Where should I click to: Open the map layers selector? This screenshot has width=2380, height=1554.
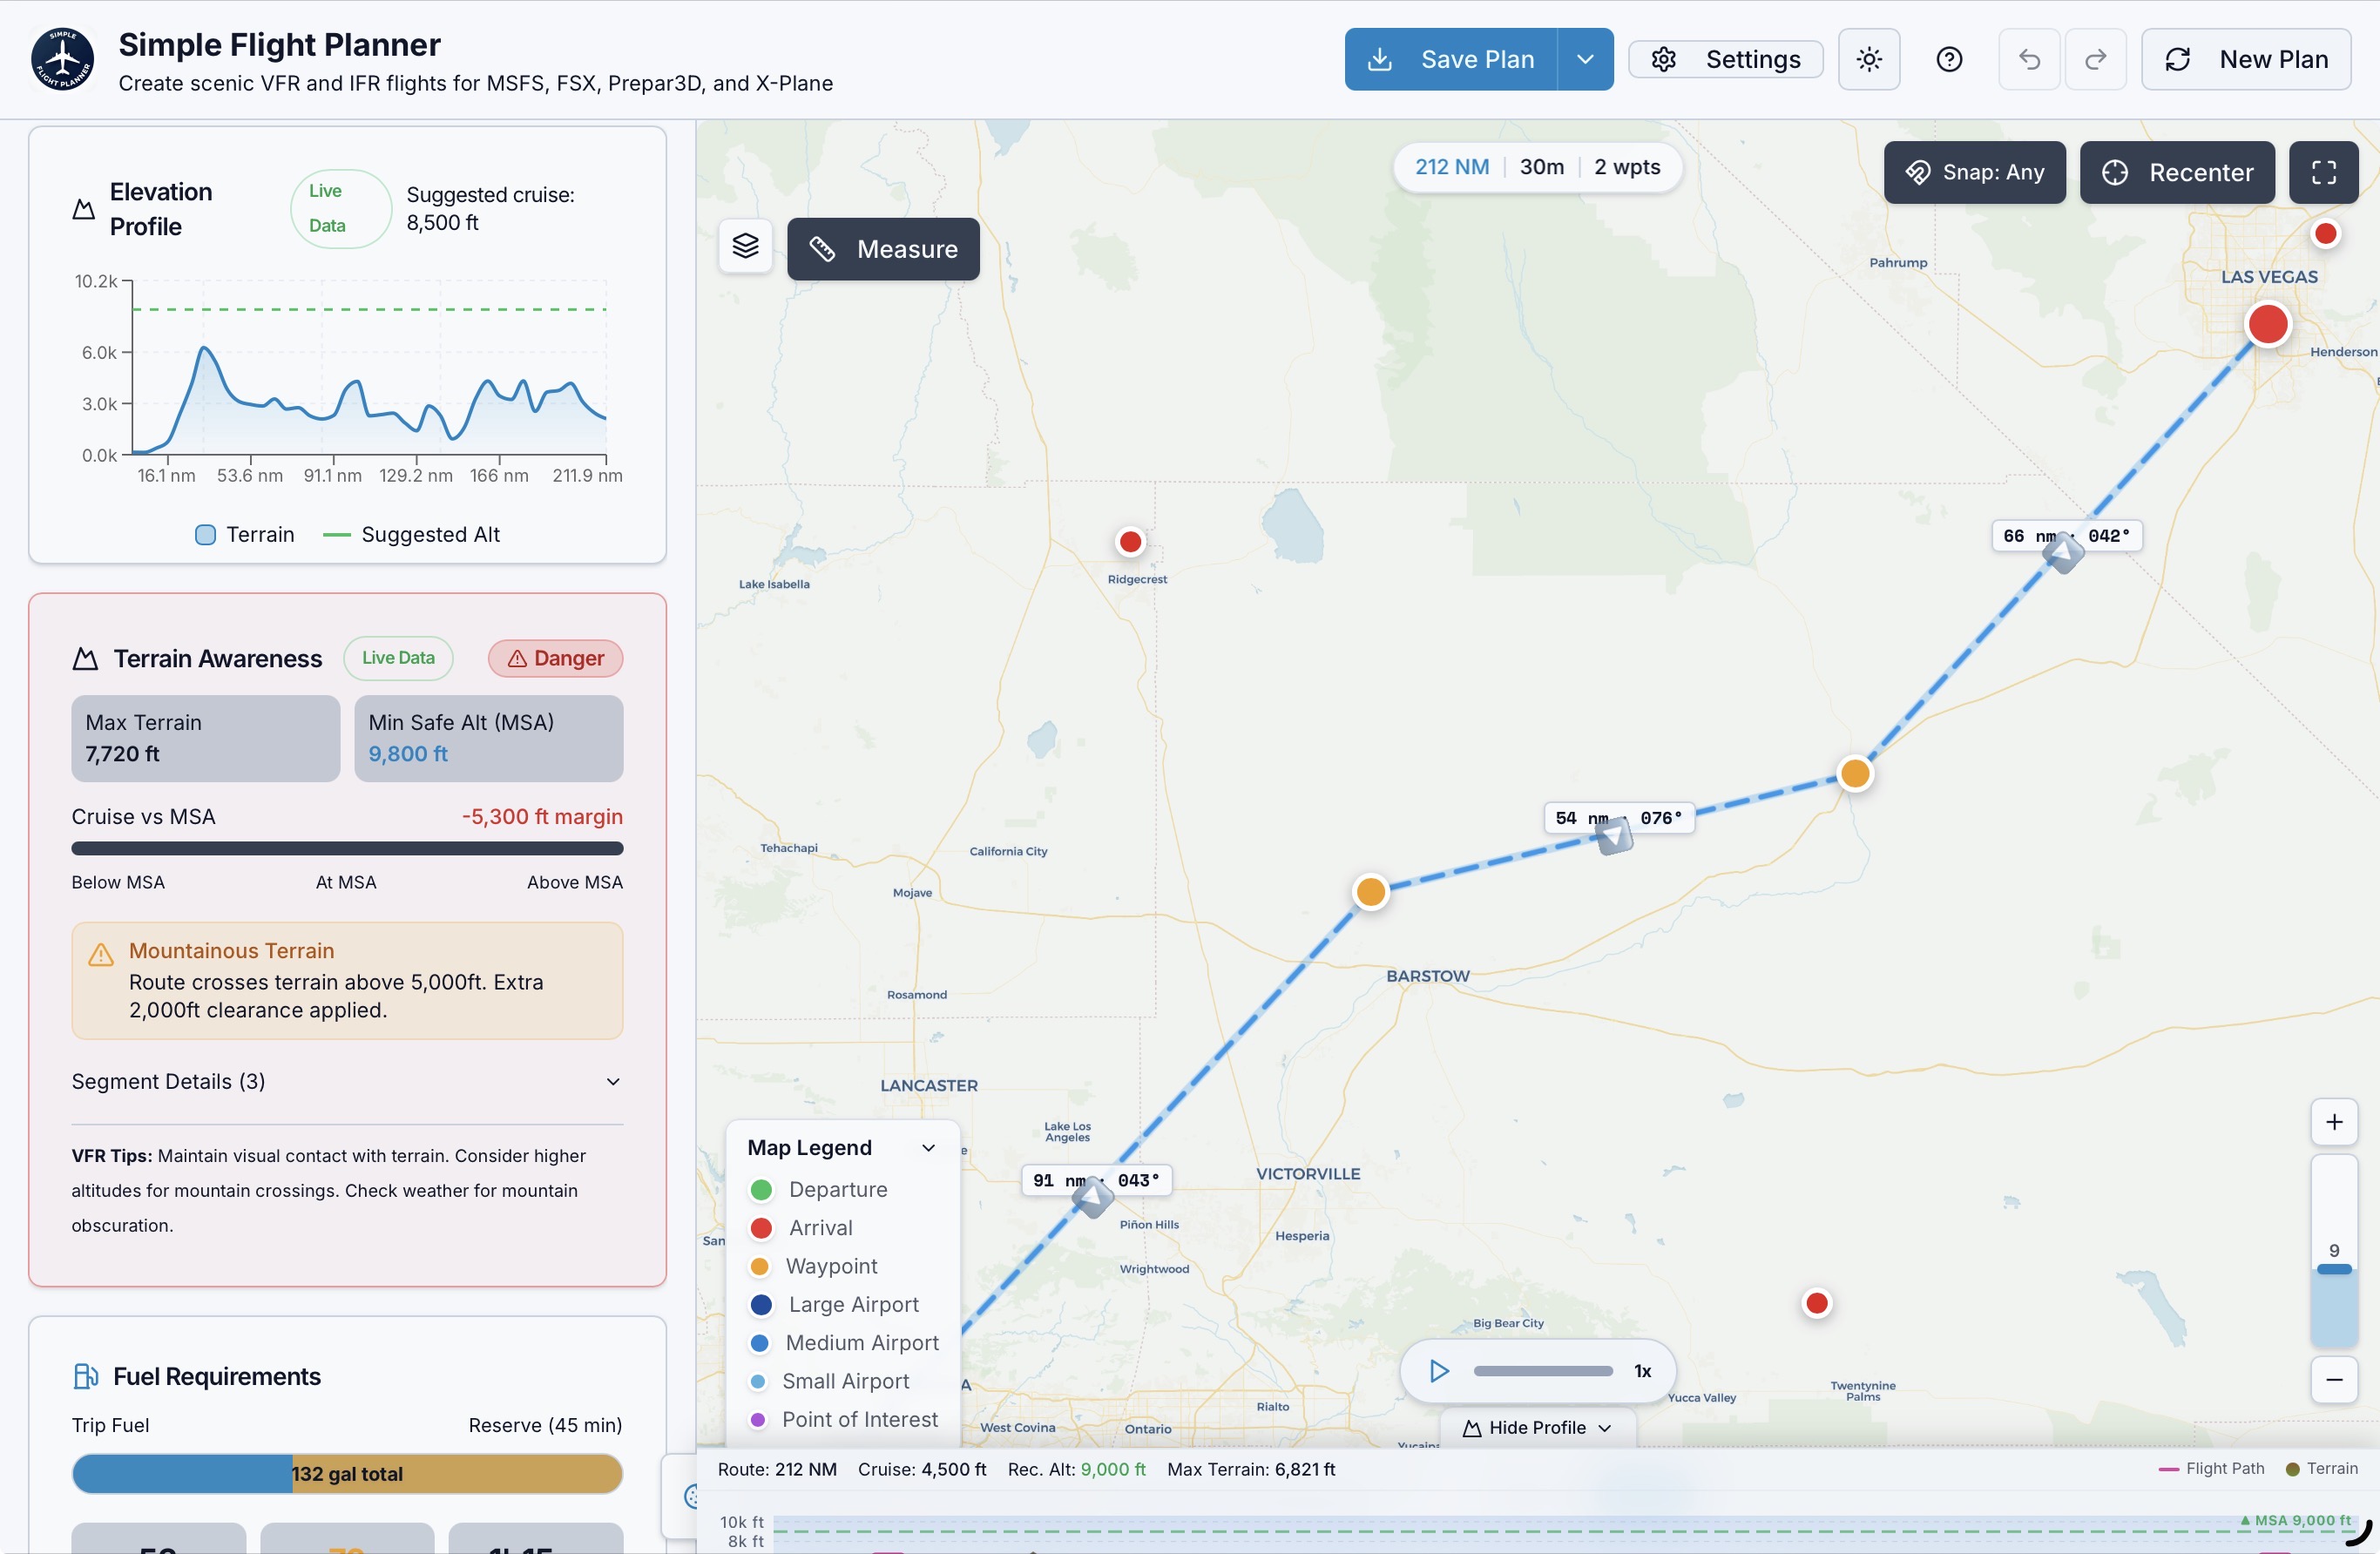pyautogui.click(x=745, y=246)
